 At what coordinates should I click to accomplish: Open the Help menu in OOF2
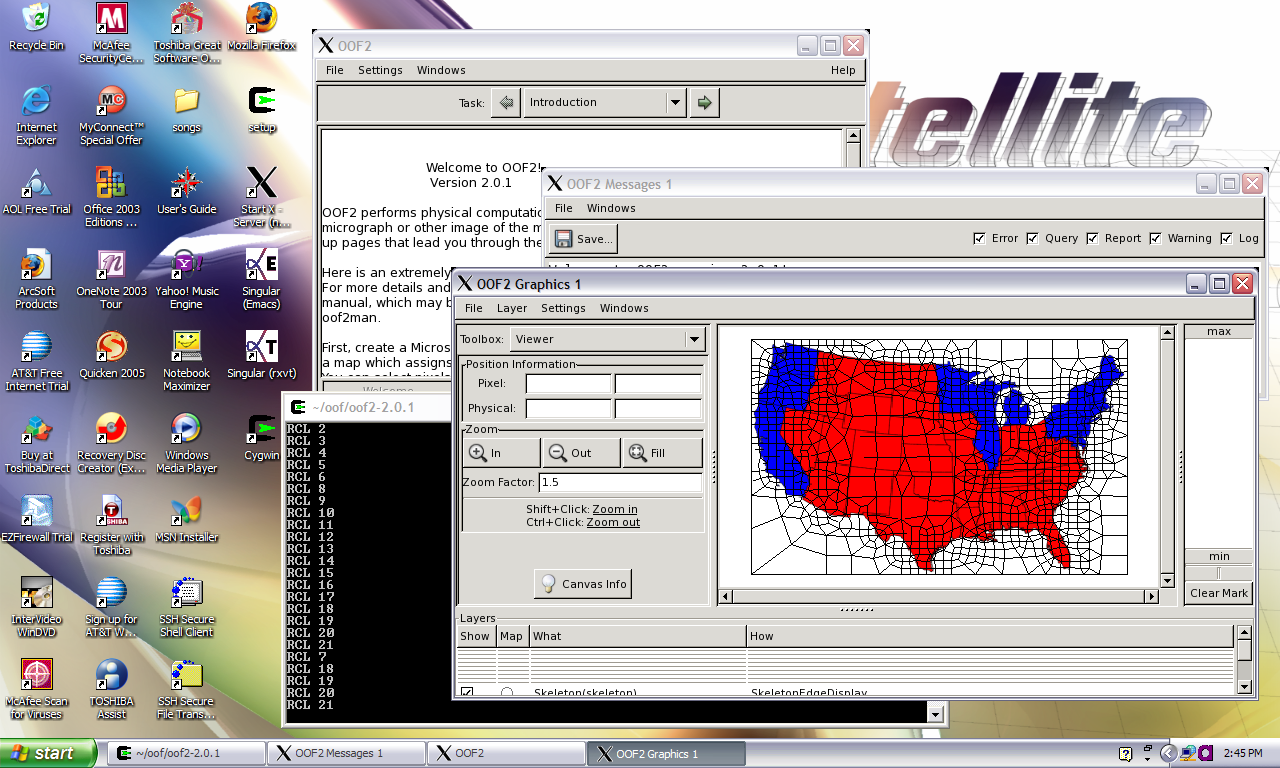point(843,70)
